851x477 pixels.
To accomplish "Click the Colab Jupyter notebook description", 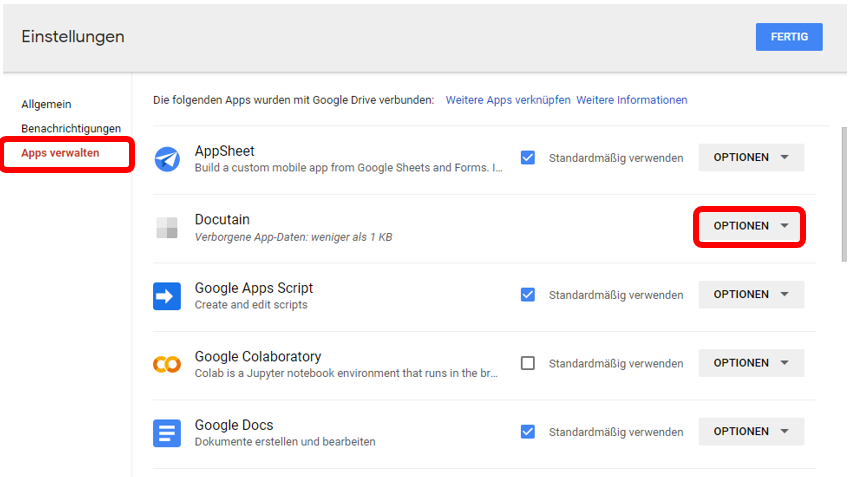I will [x=346, y=373].
